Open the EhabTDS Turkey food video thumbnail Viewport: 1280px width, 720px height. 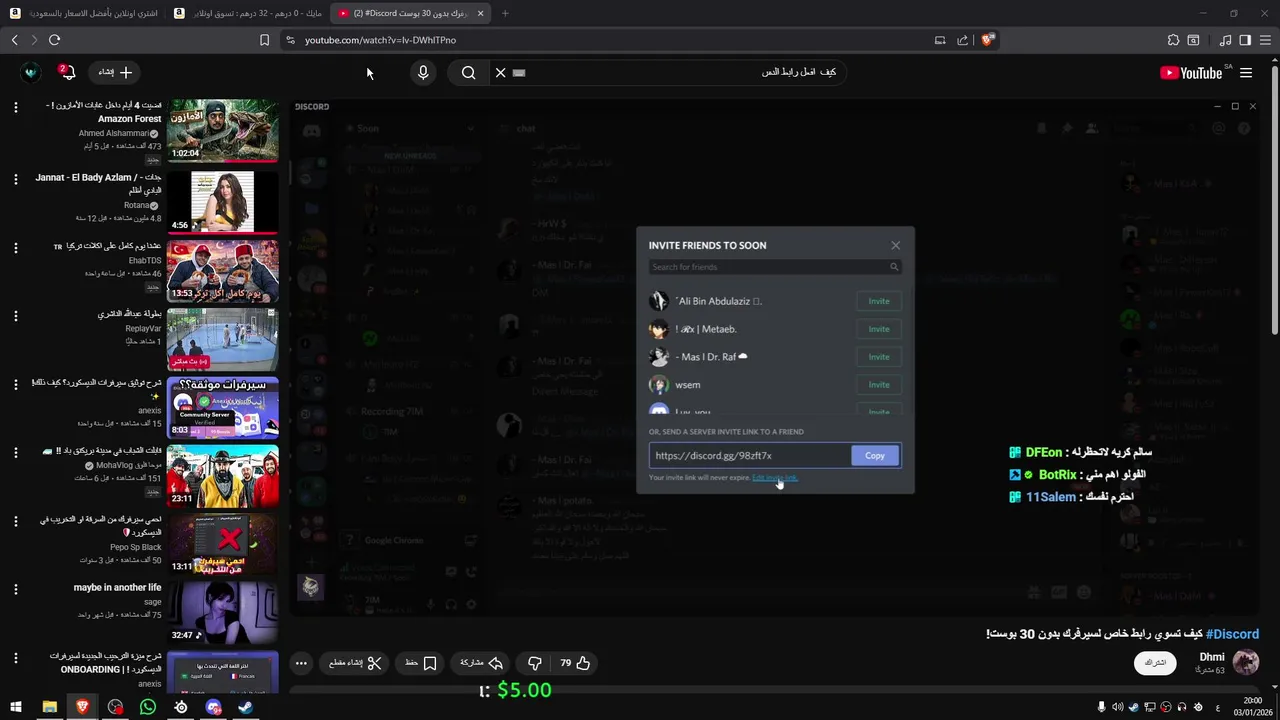tap(223, 270)
